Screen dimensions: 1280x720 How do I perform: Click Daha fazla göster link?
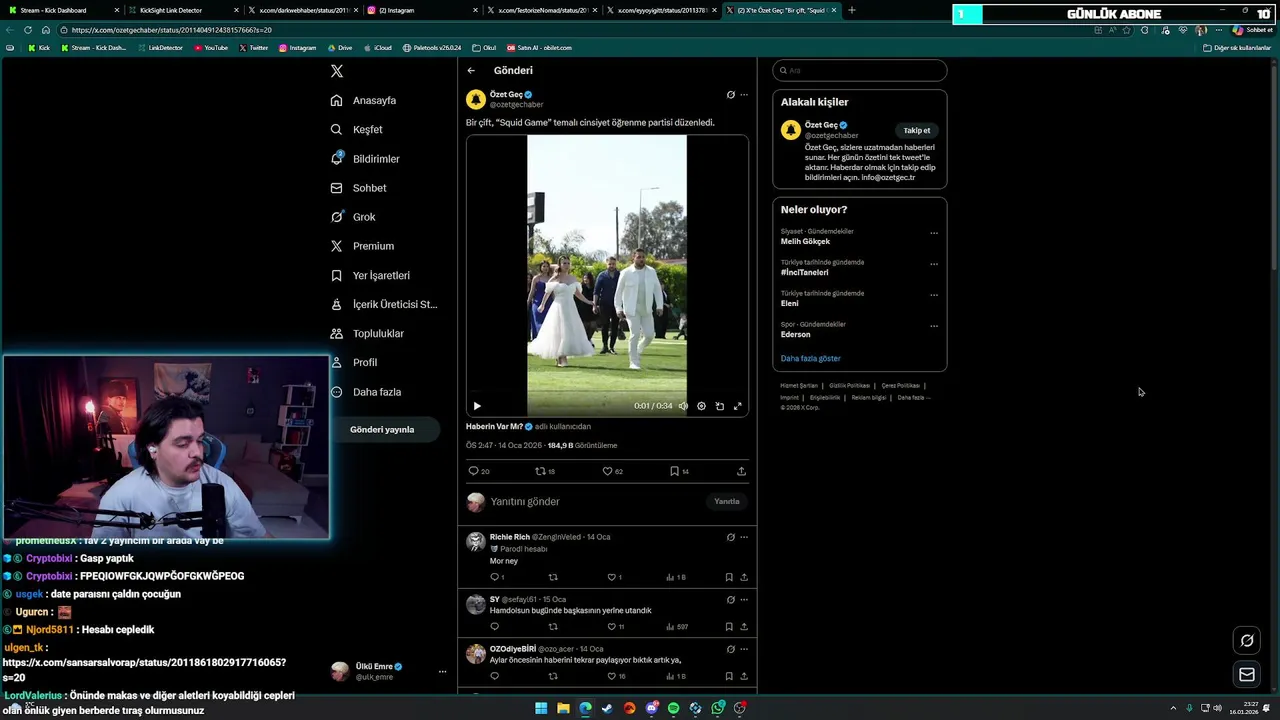click(x=811, y=358)
